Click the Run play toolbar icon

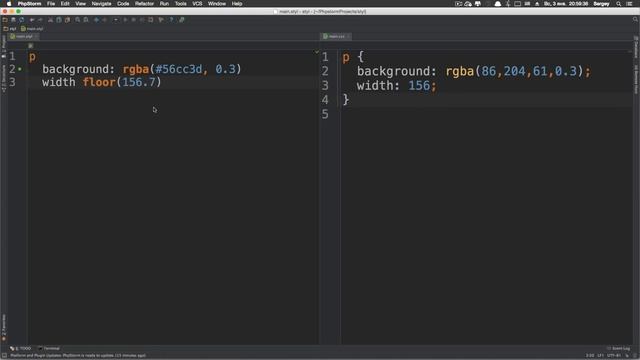[x=125, y=20]
